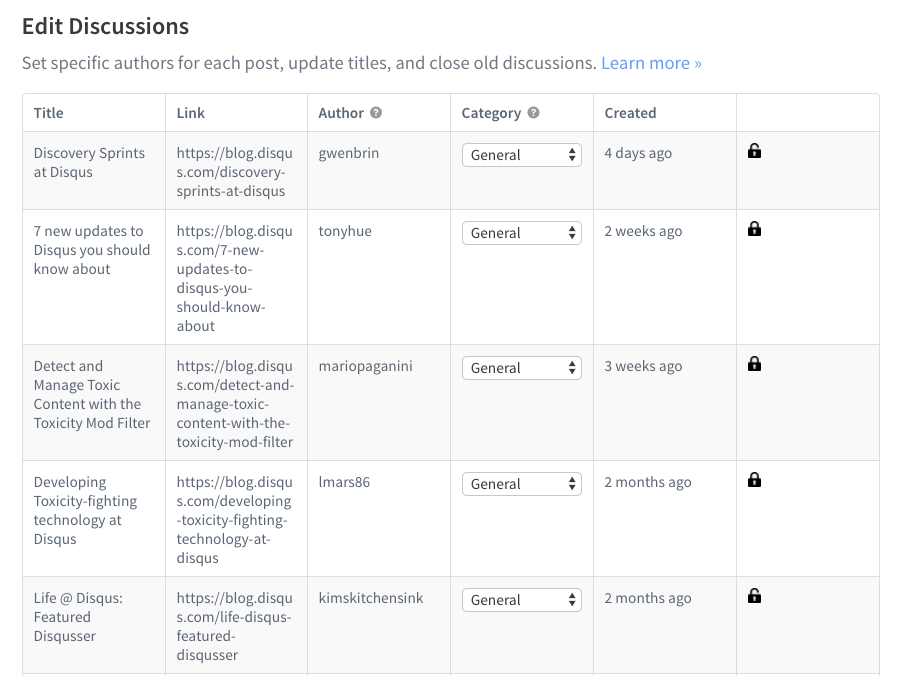Open Category selector for Toxicity Mod Filter post
This screenshot has width=897, height=676.
click(x=521, y=367)
